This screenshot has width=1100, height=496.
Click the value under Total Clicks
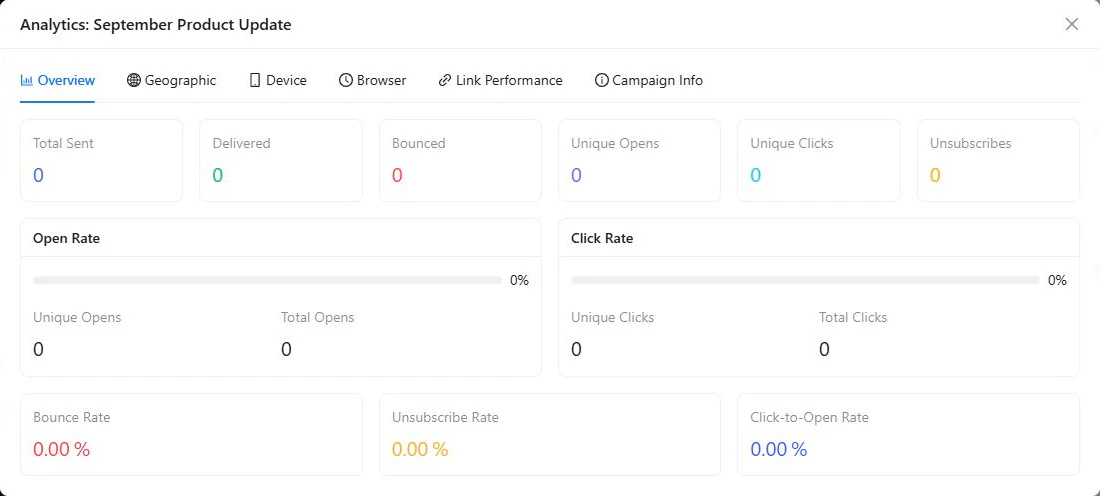coord(824,349)
